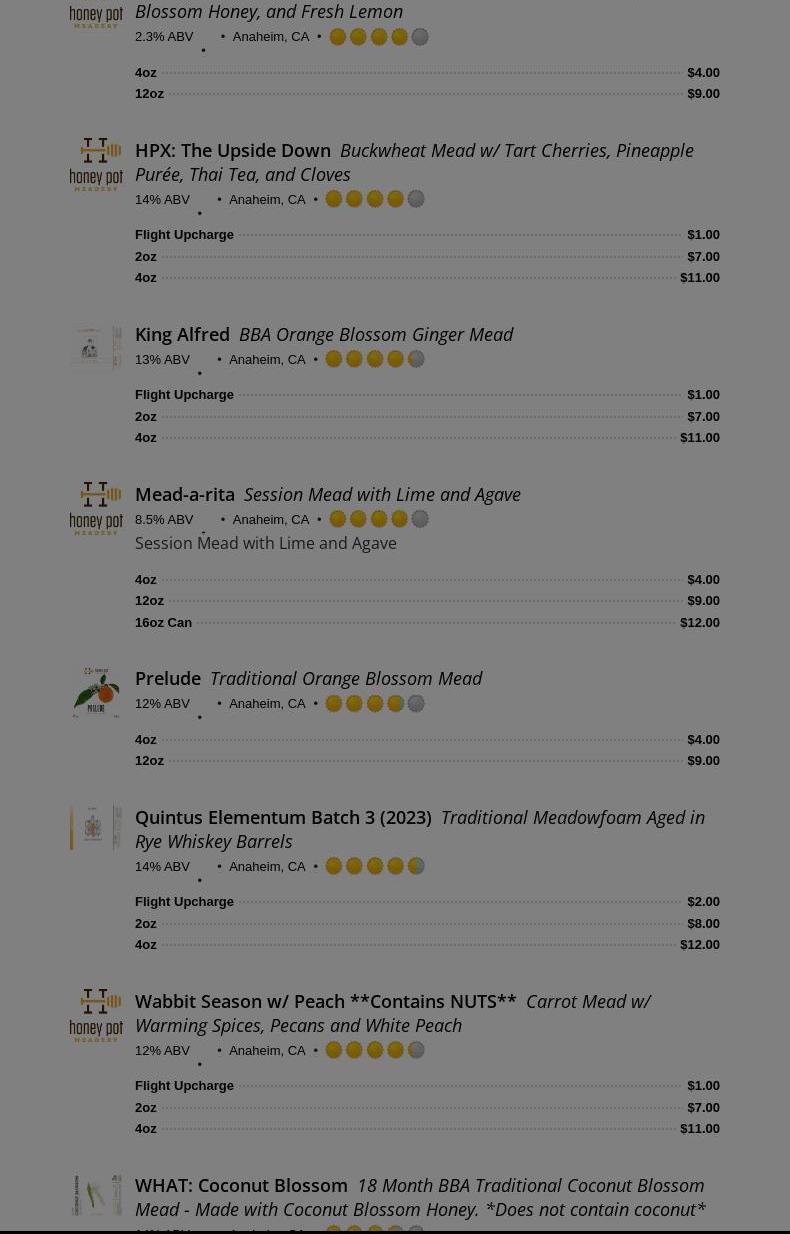Select the WHAT: Coconut Blossom heading
Image resolution: width=790 pixels, height=1234 pixels.
(241, 1185)
